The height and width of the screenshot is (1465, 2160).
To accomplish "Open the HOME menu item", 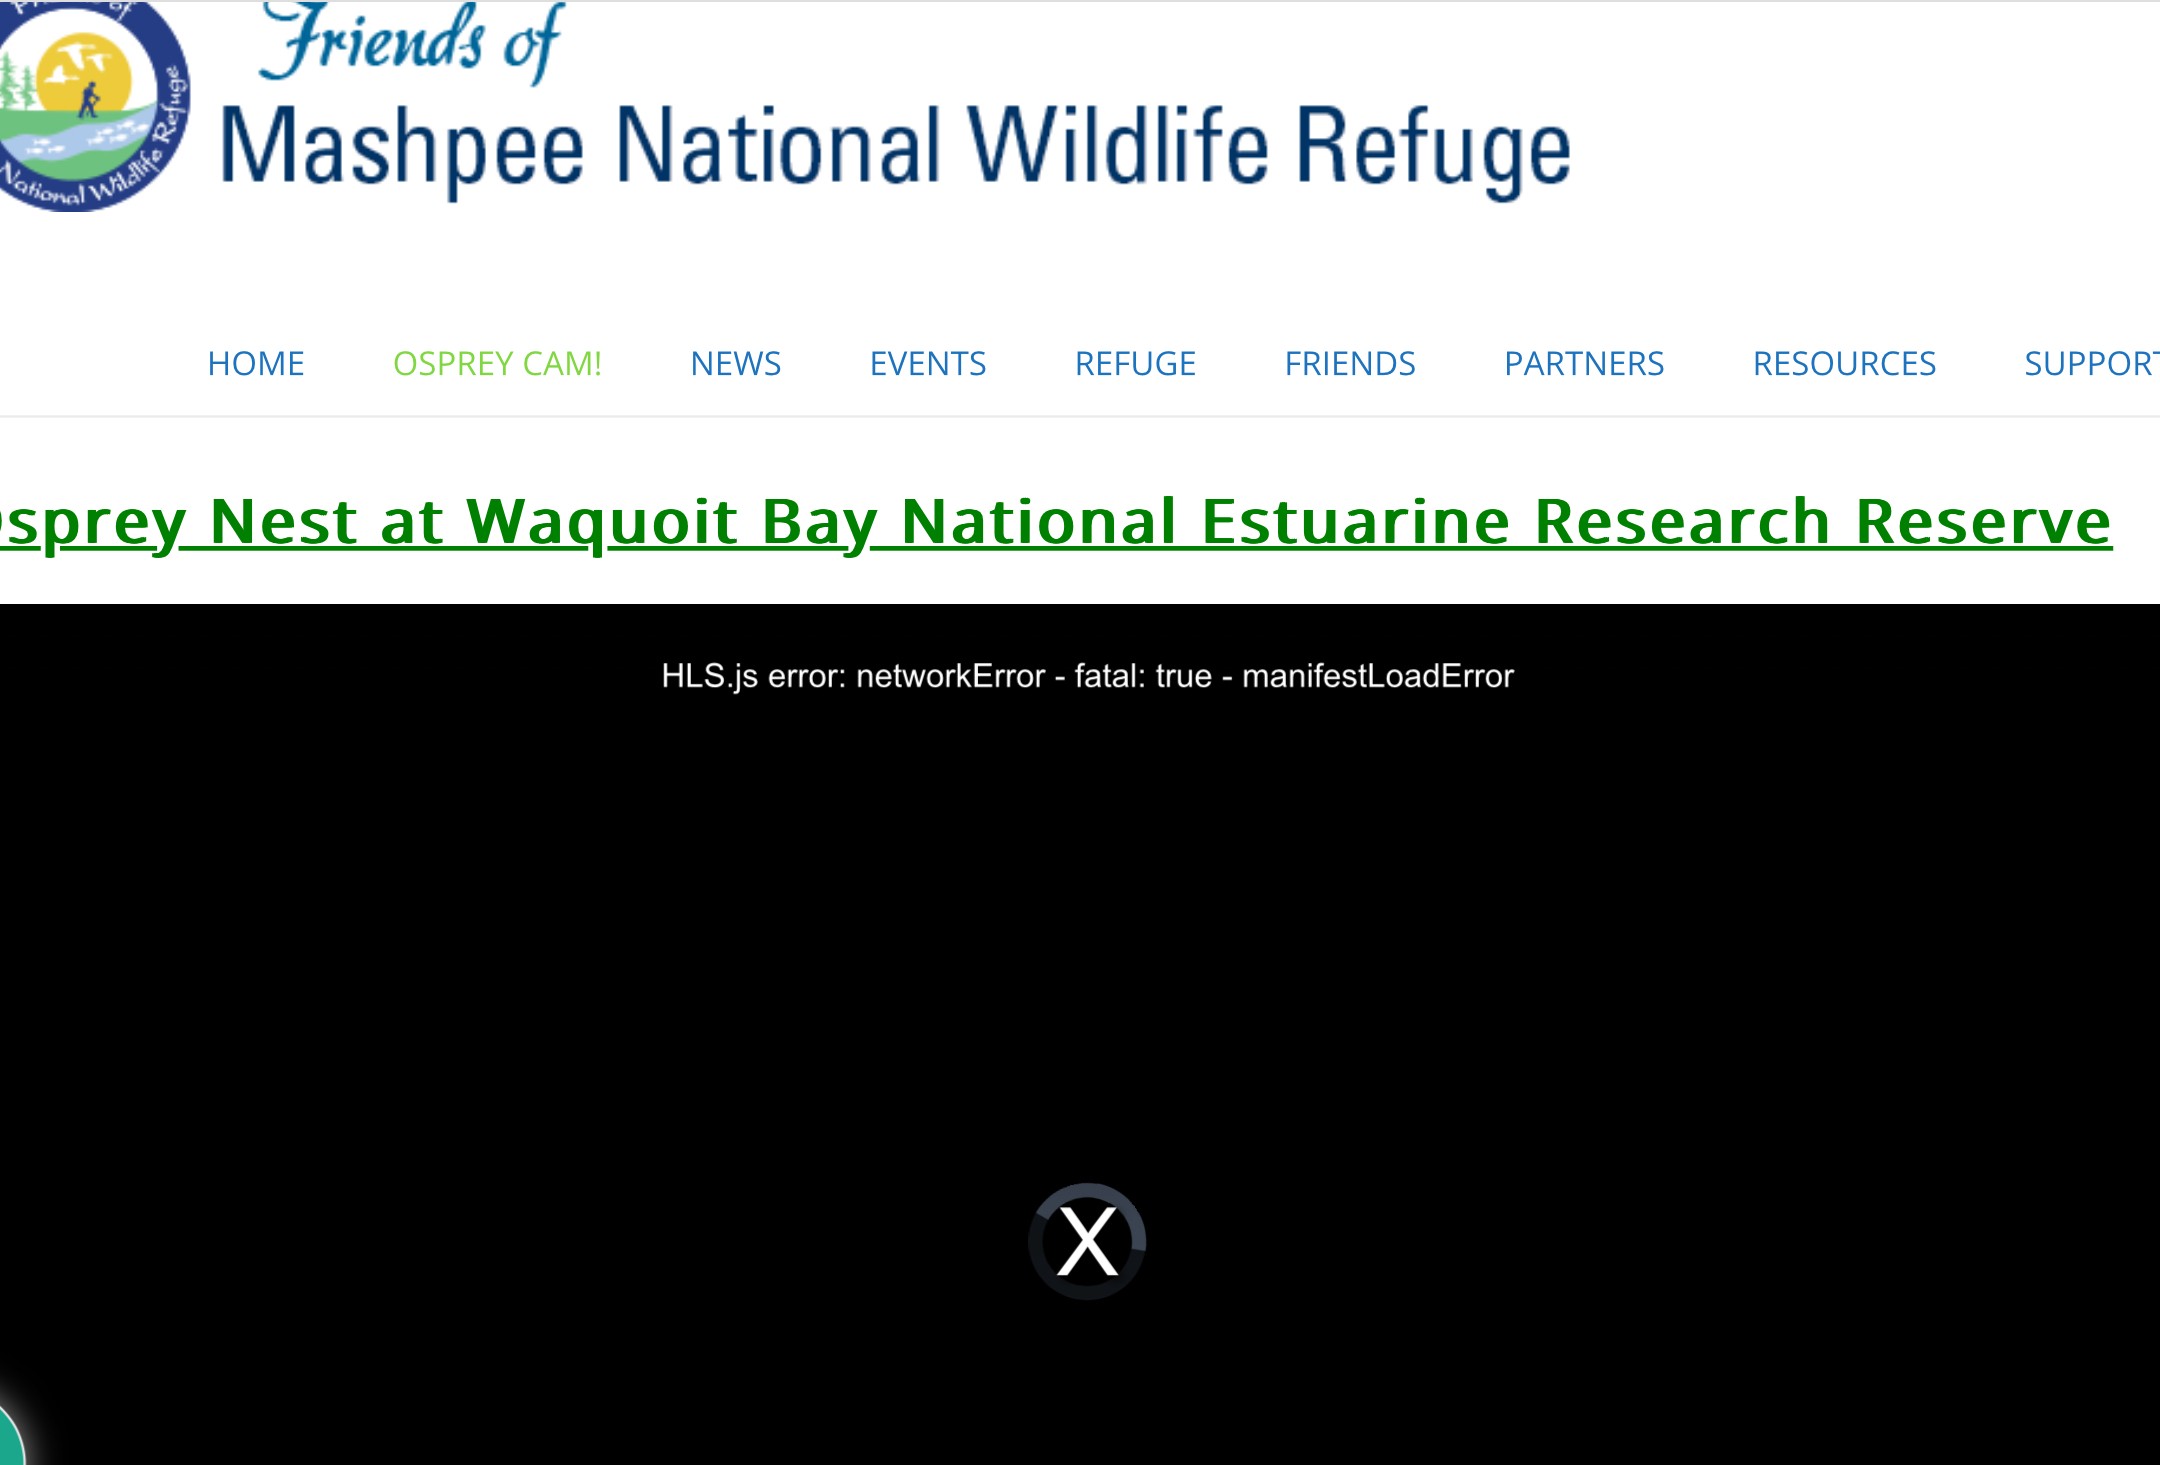I will pyautogui.click(x=256, y=363).
